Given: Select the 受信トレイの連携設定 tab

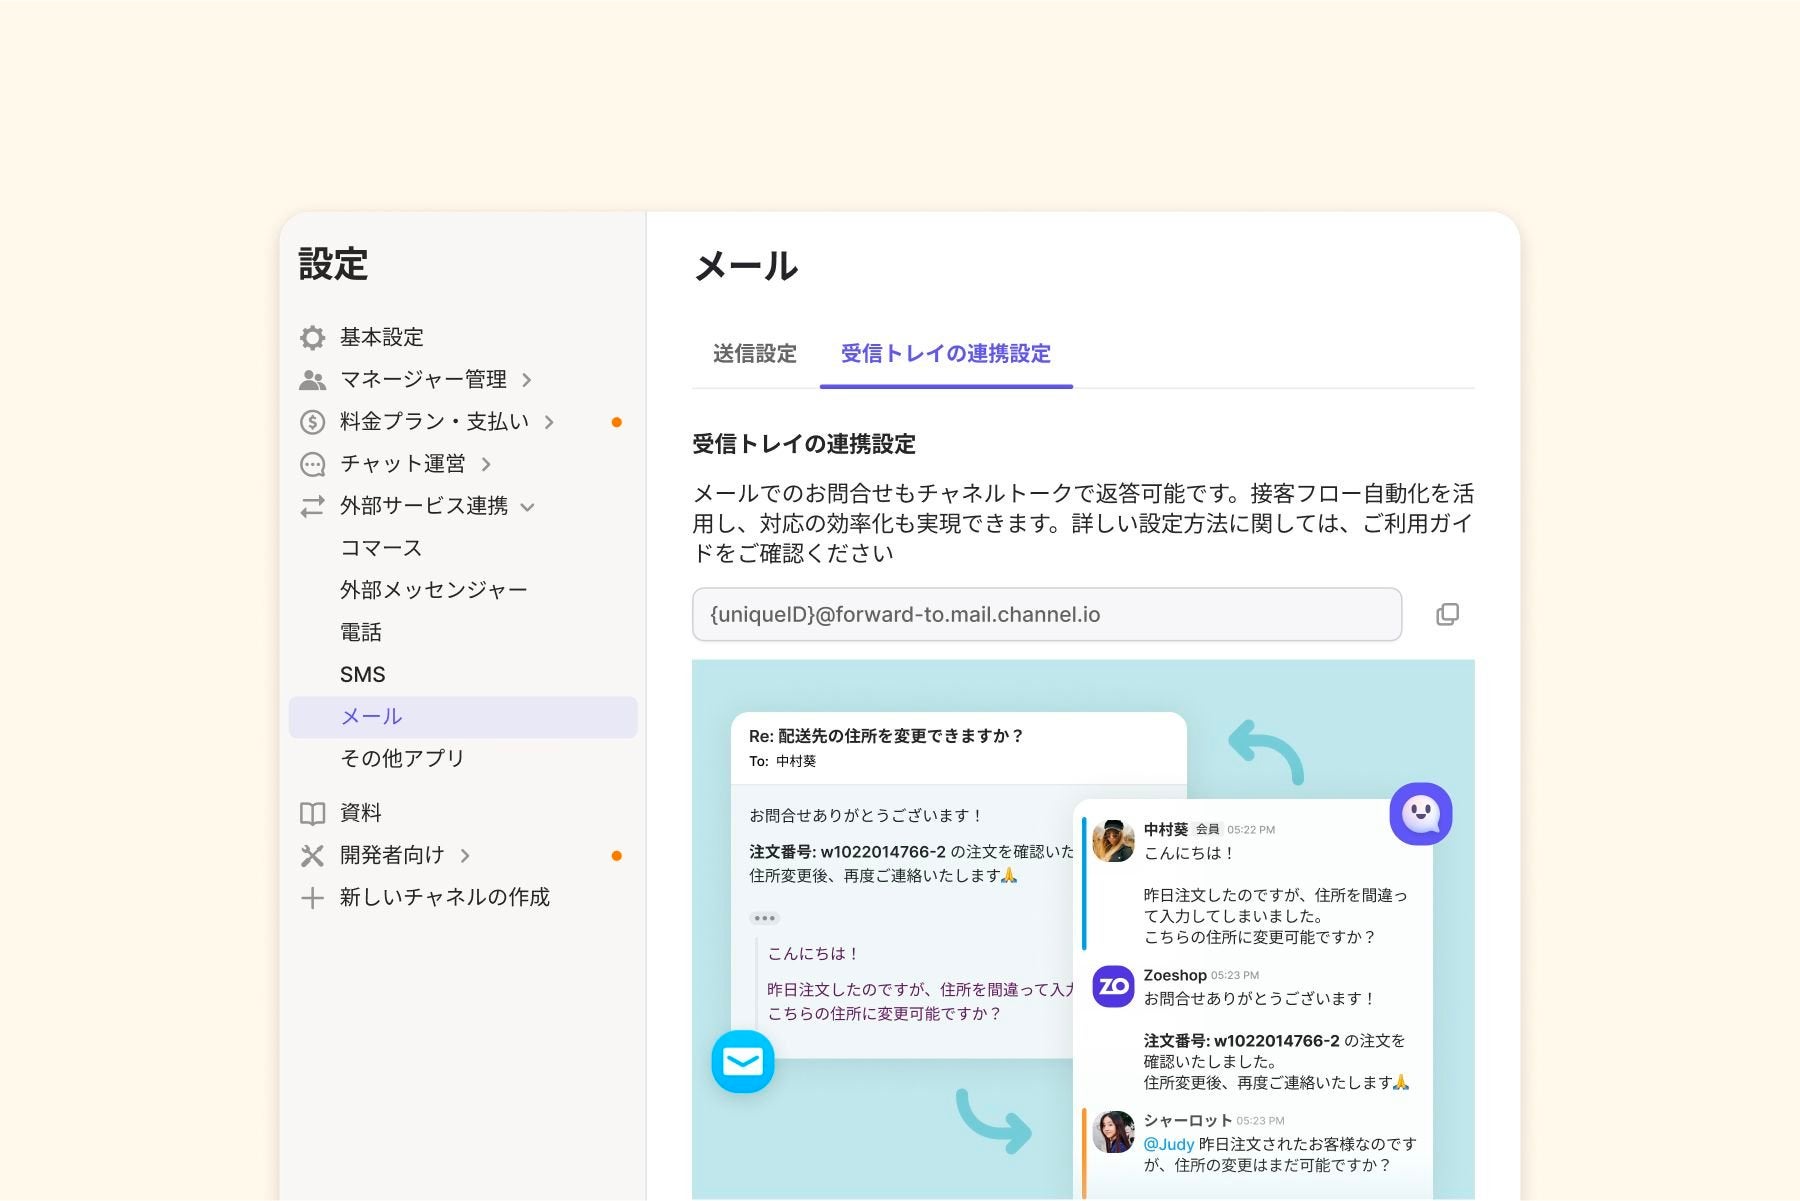Looking at the screenshot, I should (x=946, y=354).
